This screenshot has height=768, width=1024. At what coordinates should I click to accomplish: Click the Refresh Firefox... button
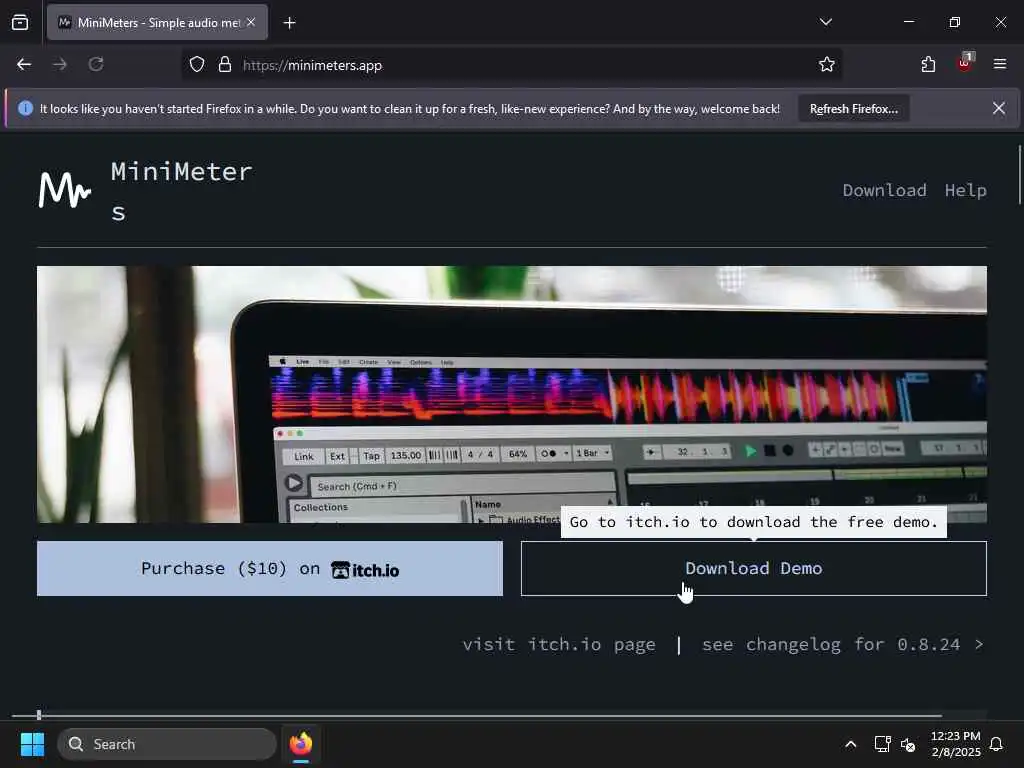click(854, 109)
